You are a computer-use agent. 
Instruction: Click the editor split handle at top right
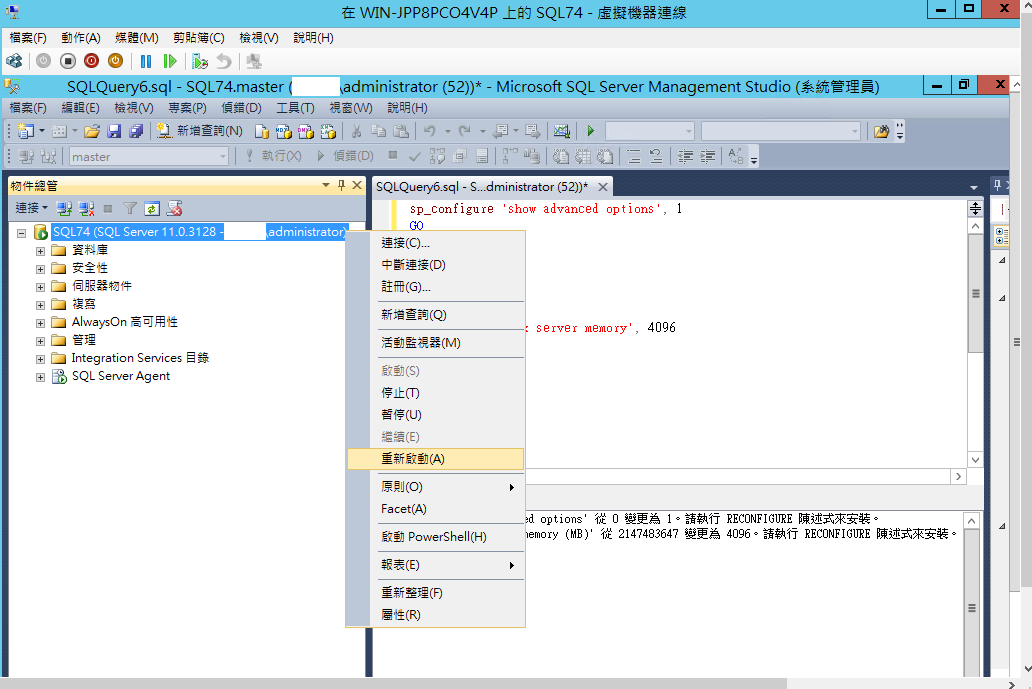(x=975, y=209)
